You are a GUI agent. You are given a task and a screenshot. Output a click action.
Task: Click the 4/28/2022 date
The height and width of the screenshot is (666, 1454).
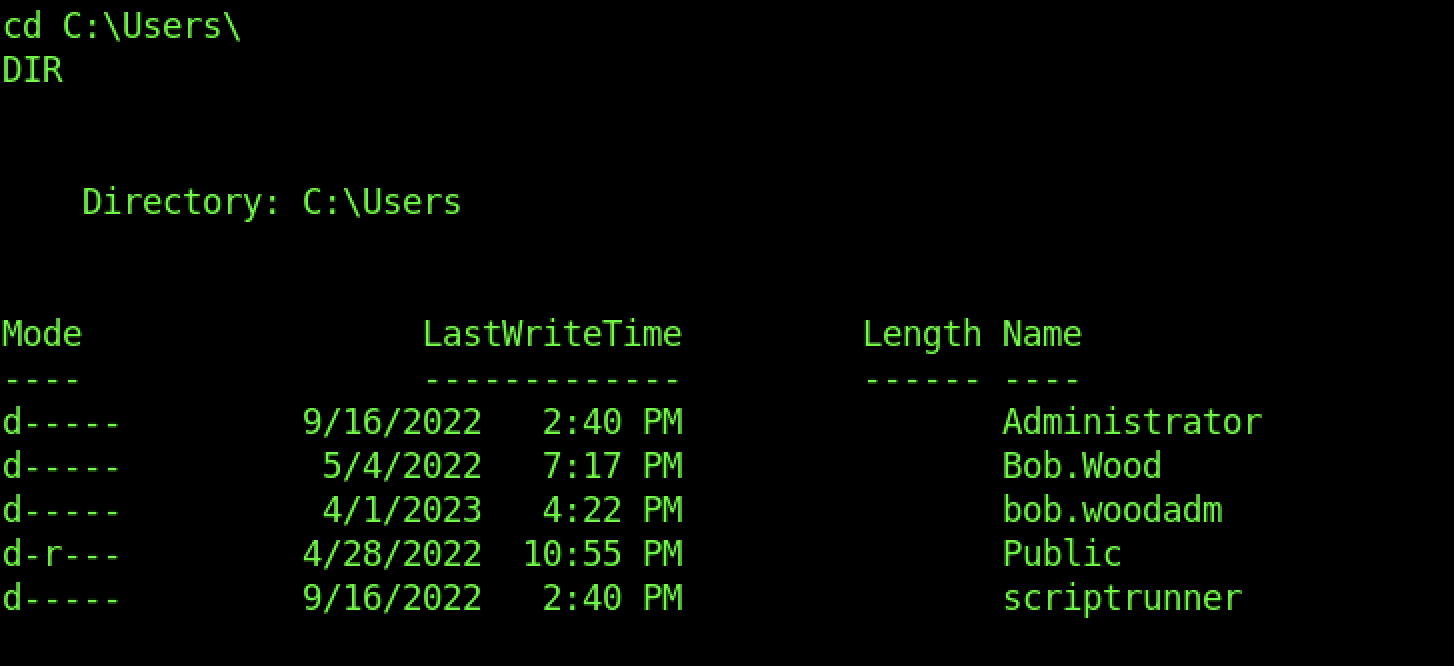pyautogui.click(x=391, y=554)
